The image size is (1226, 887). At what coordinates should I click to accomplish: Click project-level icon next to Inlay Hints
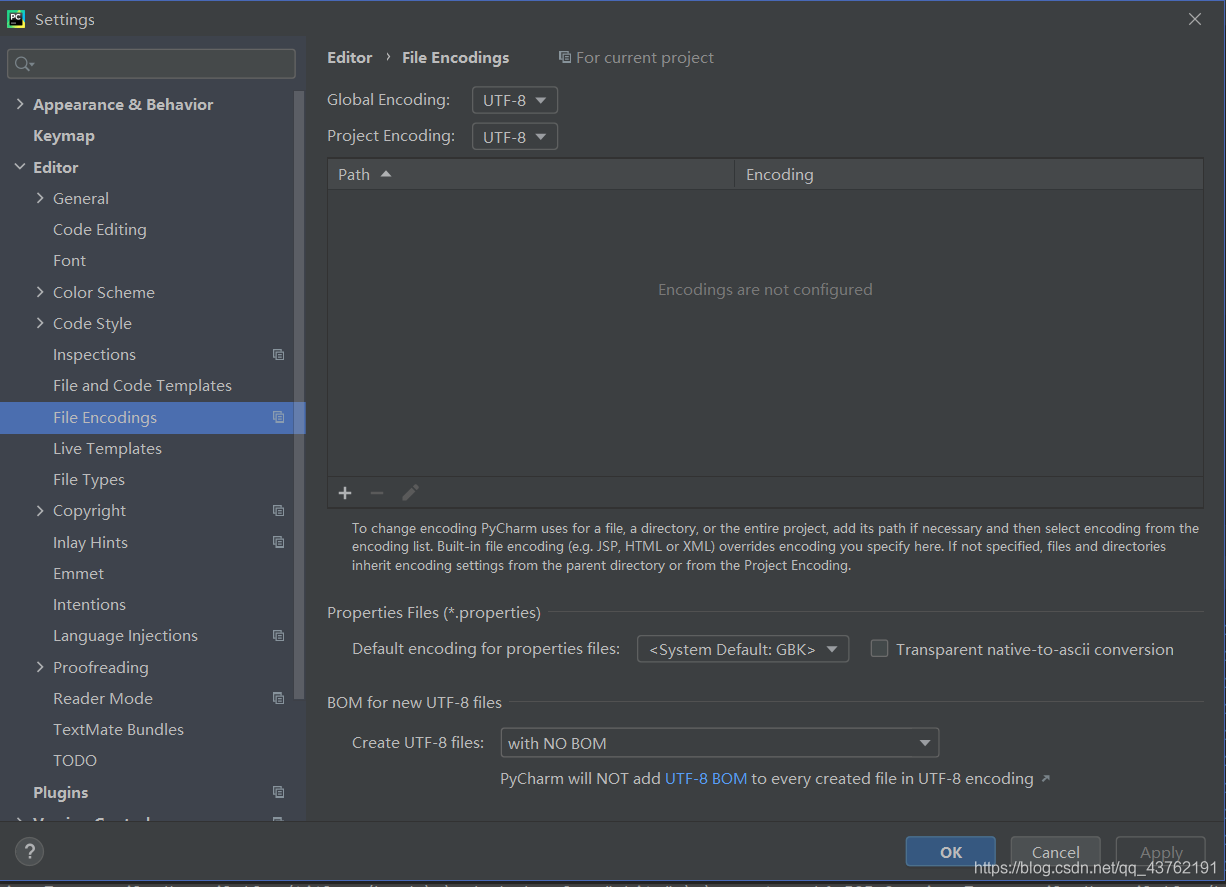279,542
